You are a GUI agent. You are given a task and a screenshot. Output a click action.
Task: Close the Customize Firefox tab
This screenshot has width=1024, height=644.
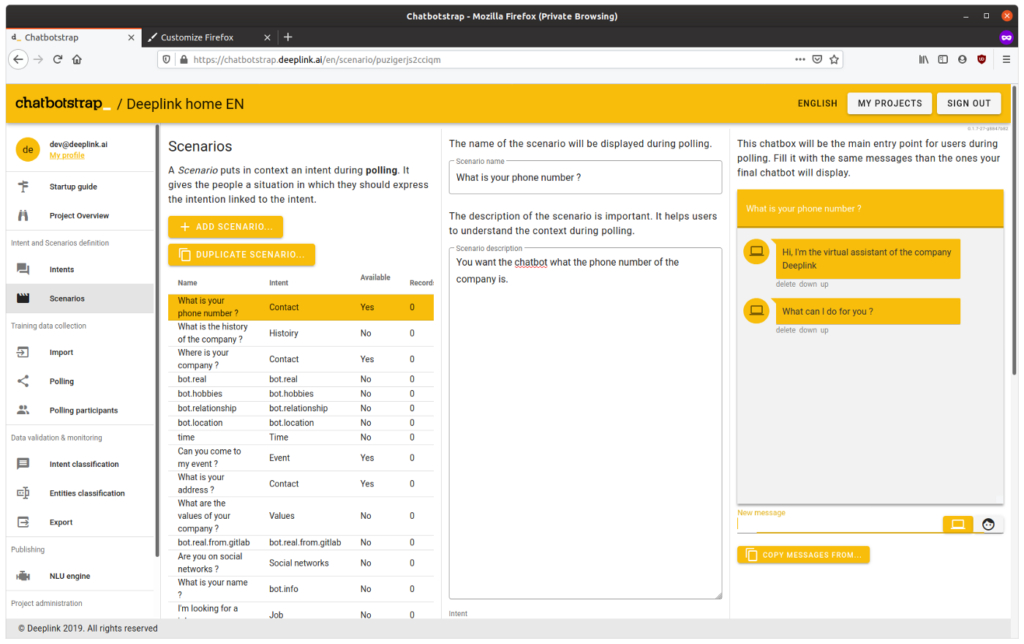267,38
